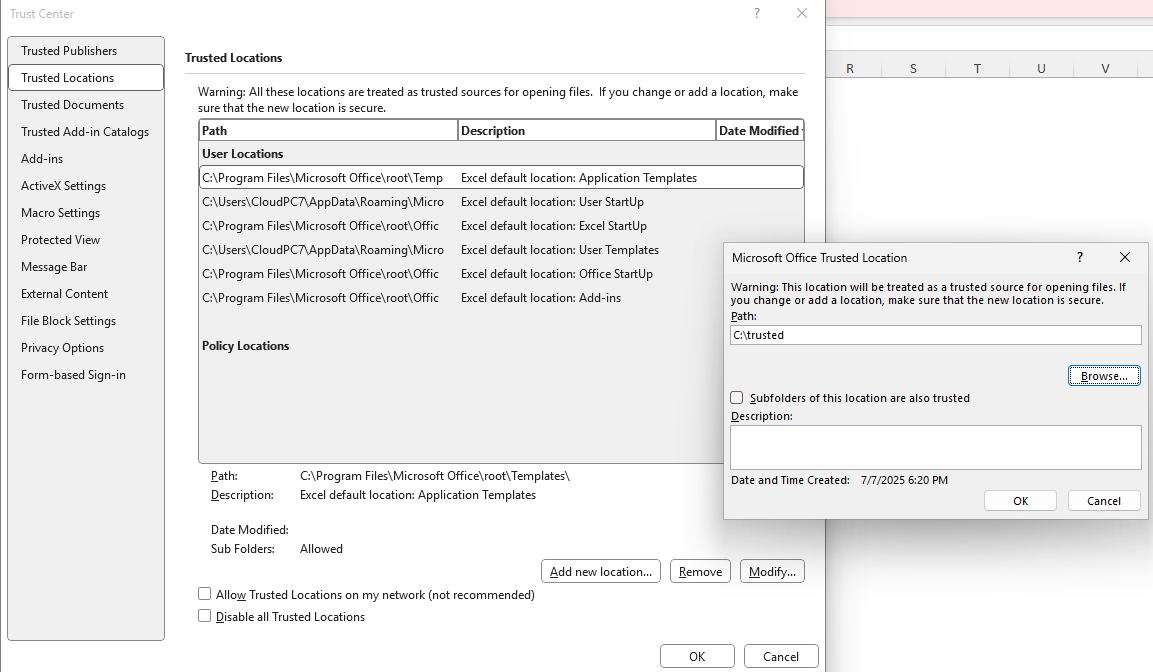Image resolution: width=1153 pixels, height=672 pixels.
Task: Click Remove button
Action: [700, 571]
